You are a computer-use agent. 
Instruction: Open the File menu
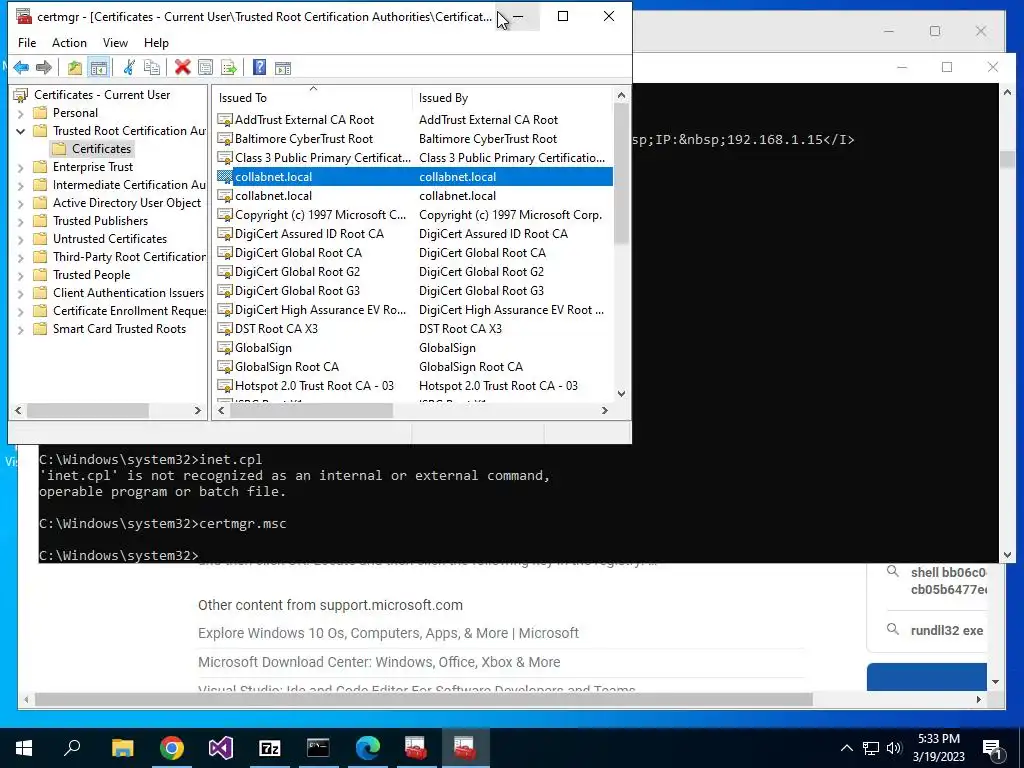(27, 42)
